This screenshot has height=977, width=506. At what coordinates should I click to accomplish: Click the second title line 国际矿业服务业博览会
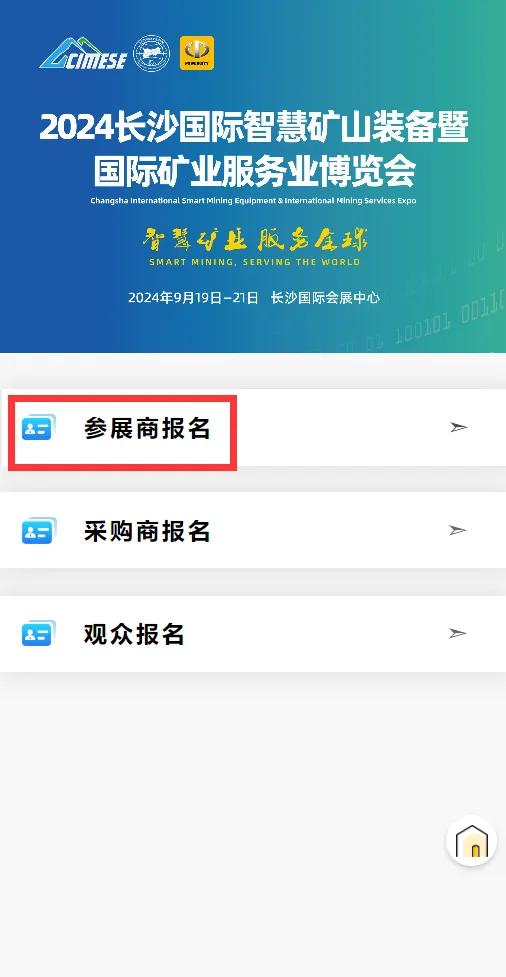(x=254, y=170)
